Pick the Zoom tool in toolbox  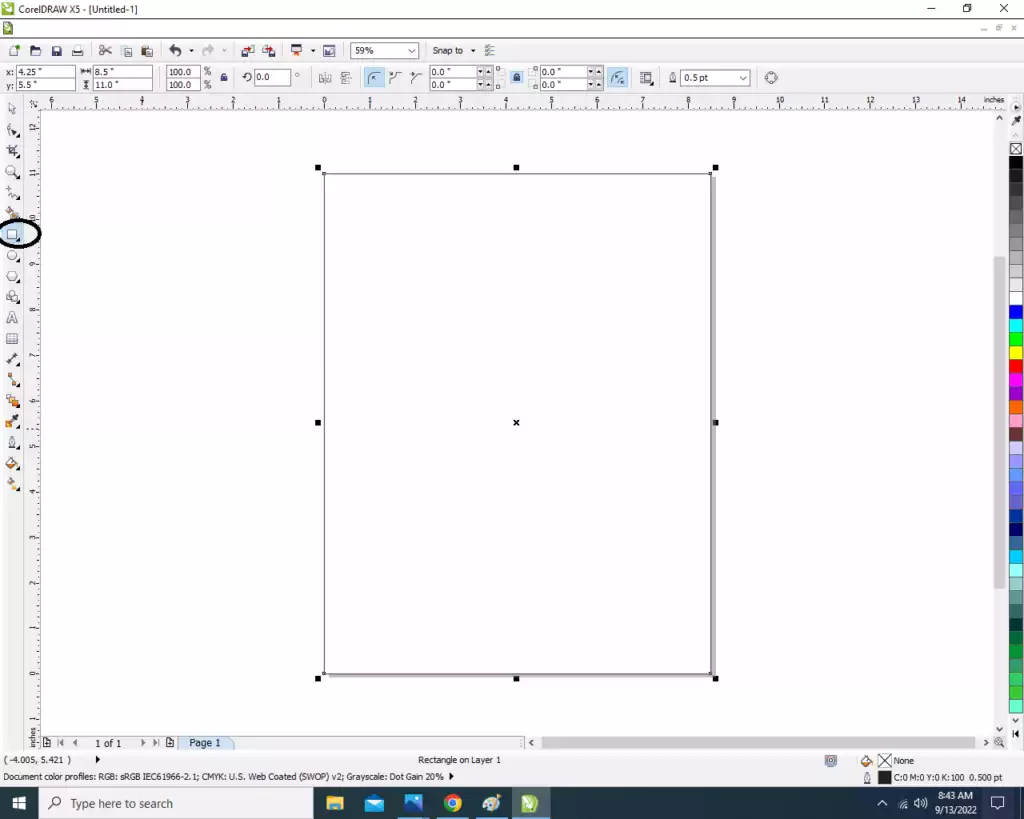click(12, 172)
